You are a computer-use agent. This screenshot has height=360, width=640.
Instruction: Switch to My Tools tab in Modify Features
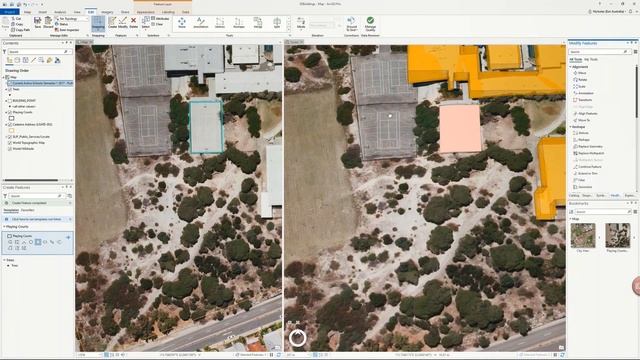[591, 60]
